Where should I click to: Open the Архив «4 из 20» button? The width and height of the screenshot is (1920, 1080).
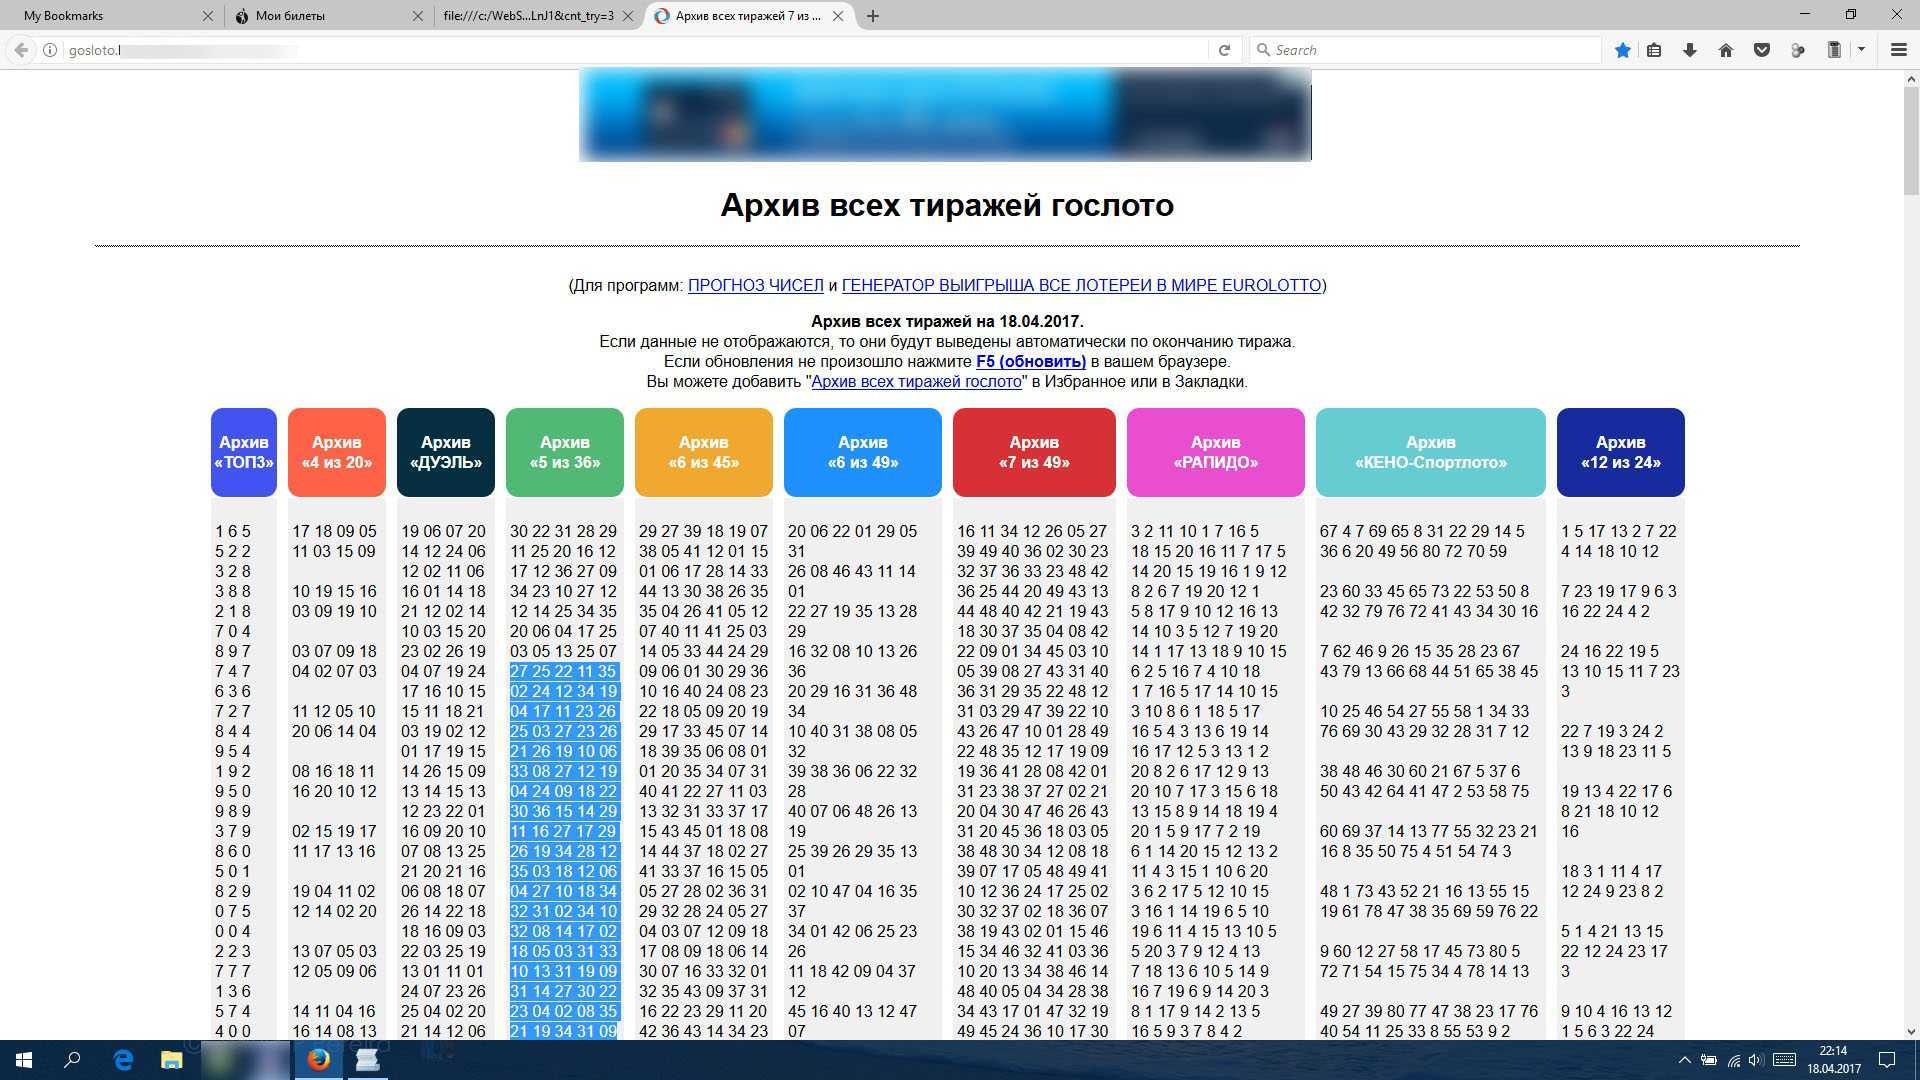[337, 452]
